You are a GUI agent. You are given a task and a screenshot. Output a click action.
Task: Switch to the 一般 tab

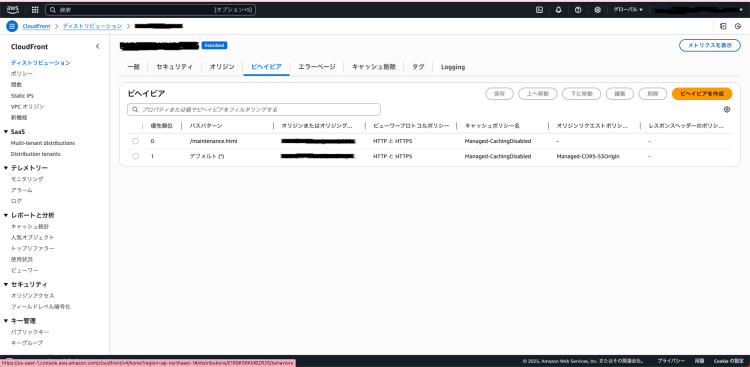(133, 67)
